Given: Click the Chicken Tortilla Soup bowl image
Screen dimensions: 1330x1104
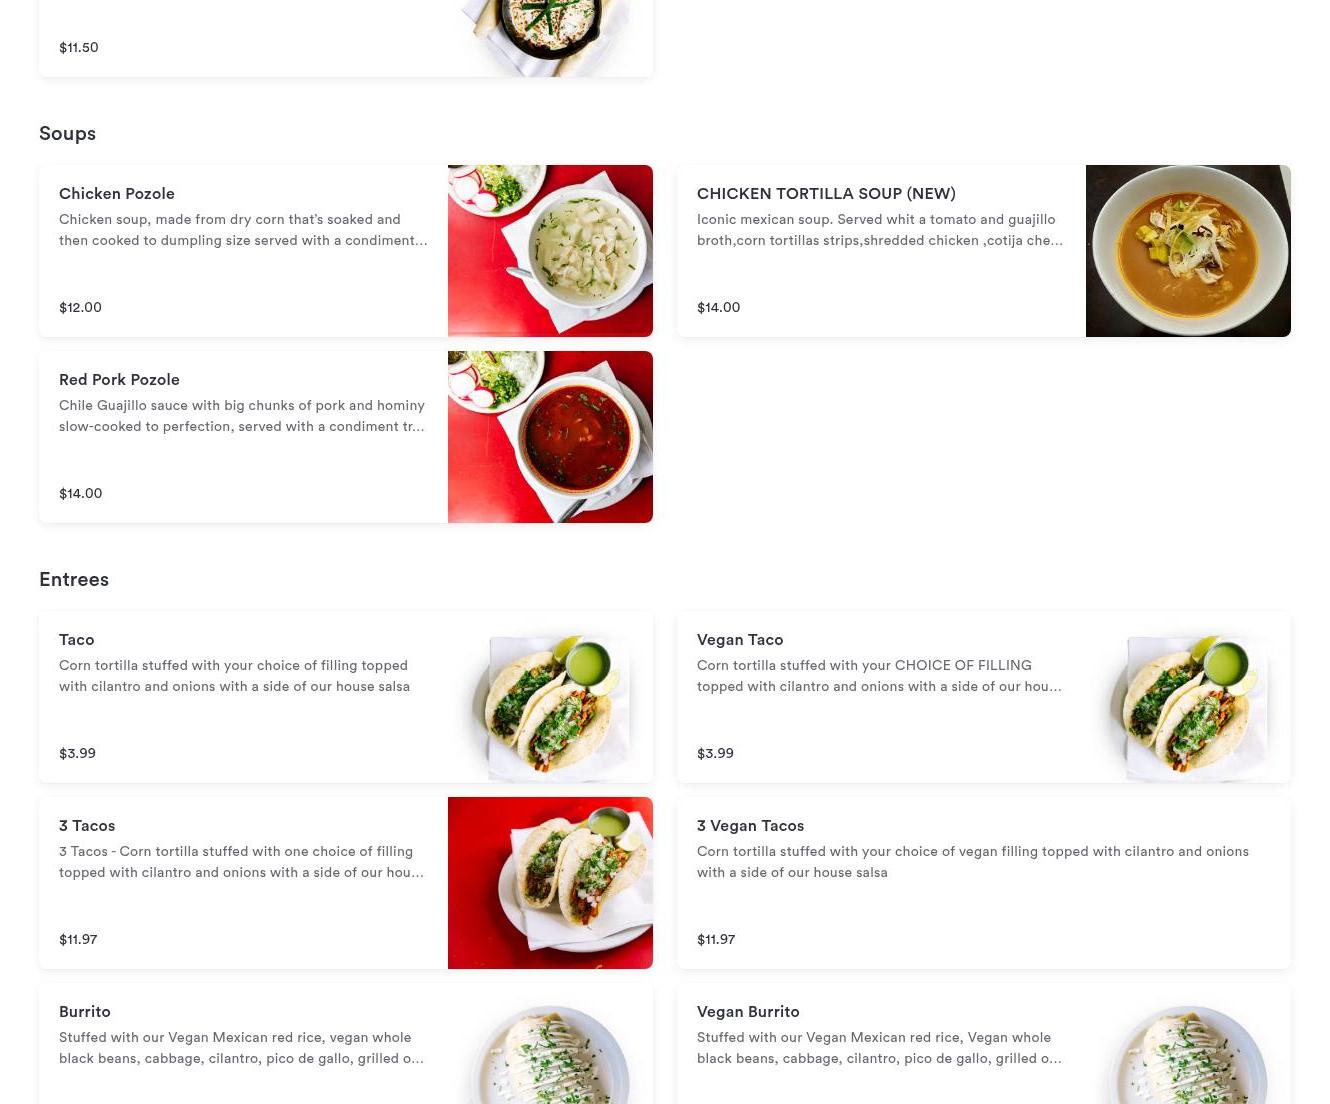Looking at the screenshot, I should click(1188, 251).
